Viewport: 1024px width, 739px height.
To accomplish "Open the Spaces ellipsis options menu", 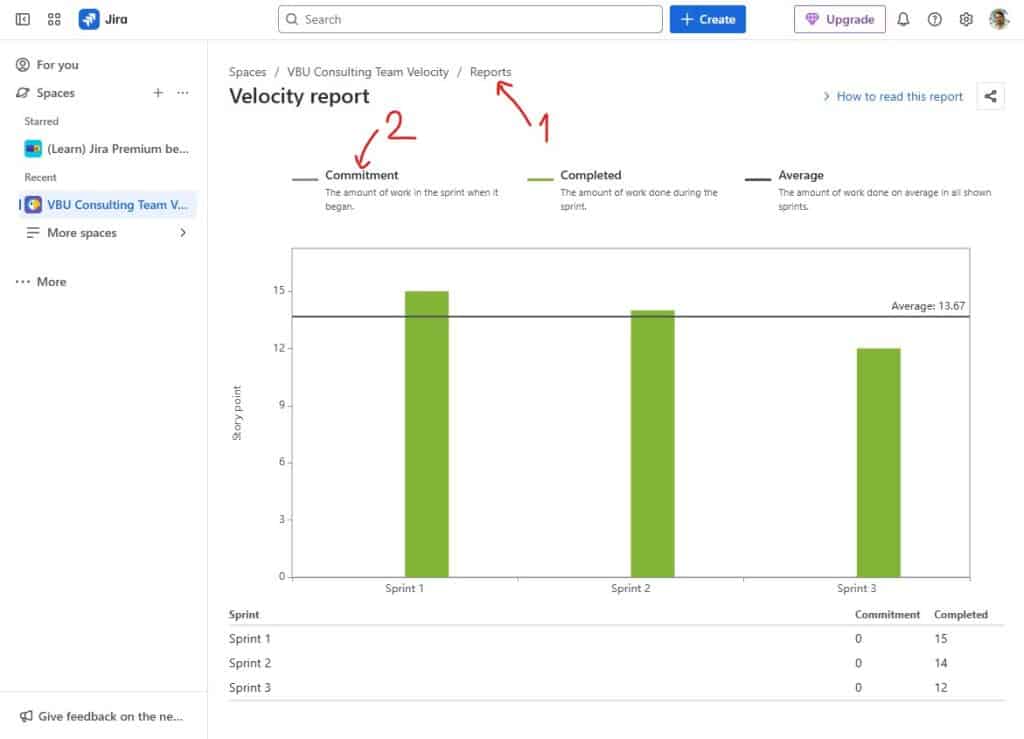I will (182, 93).
